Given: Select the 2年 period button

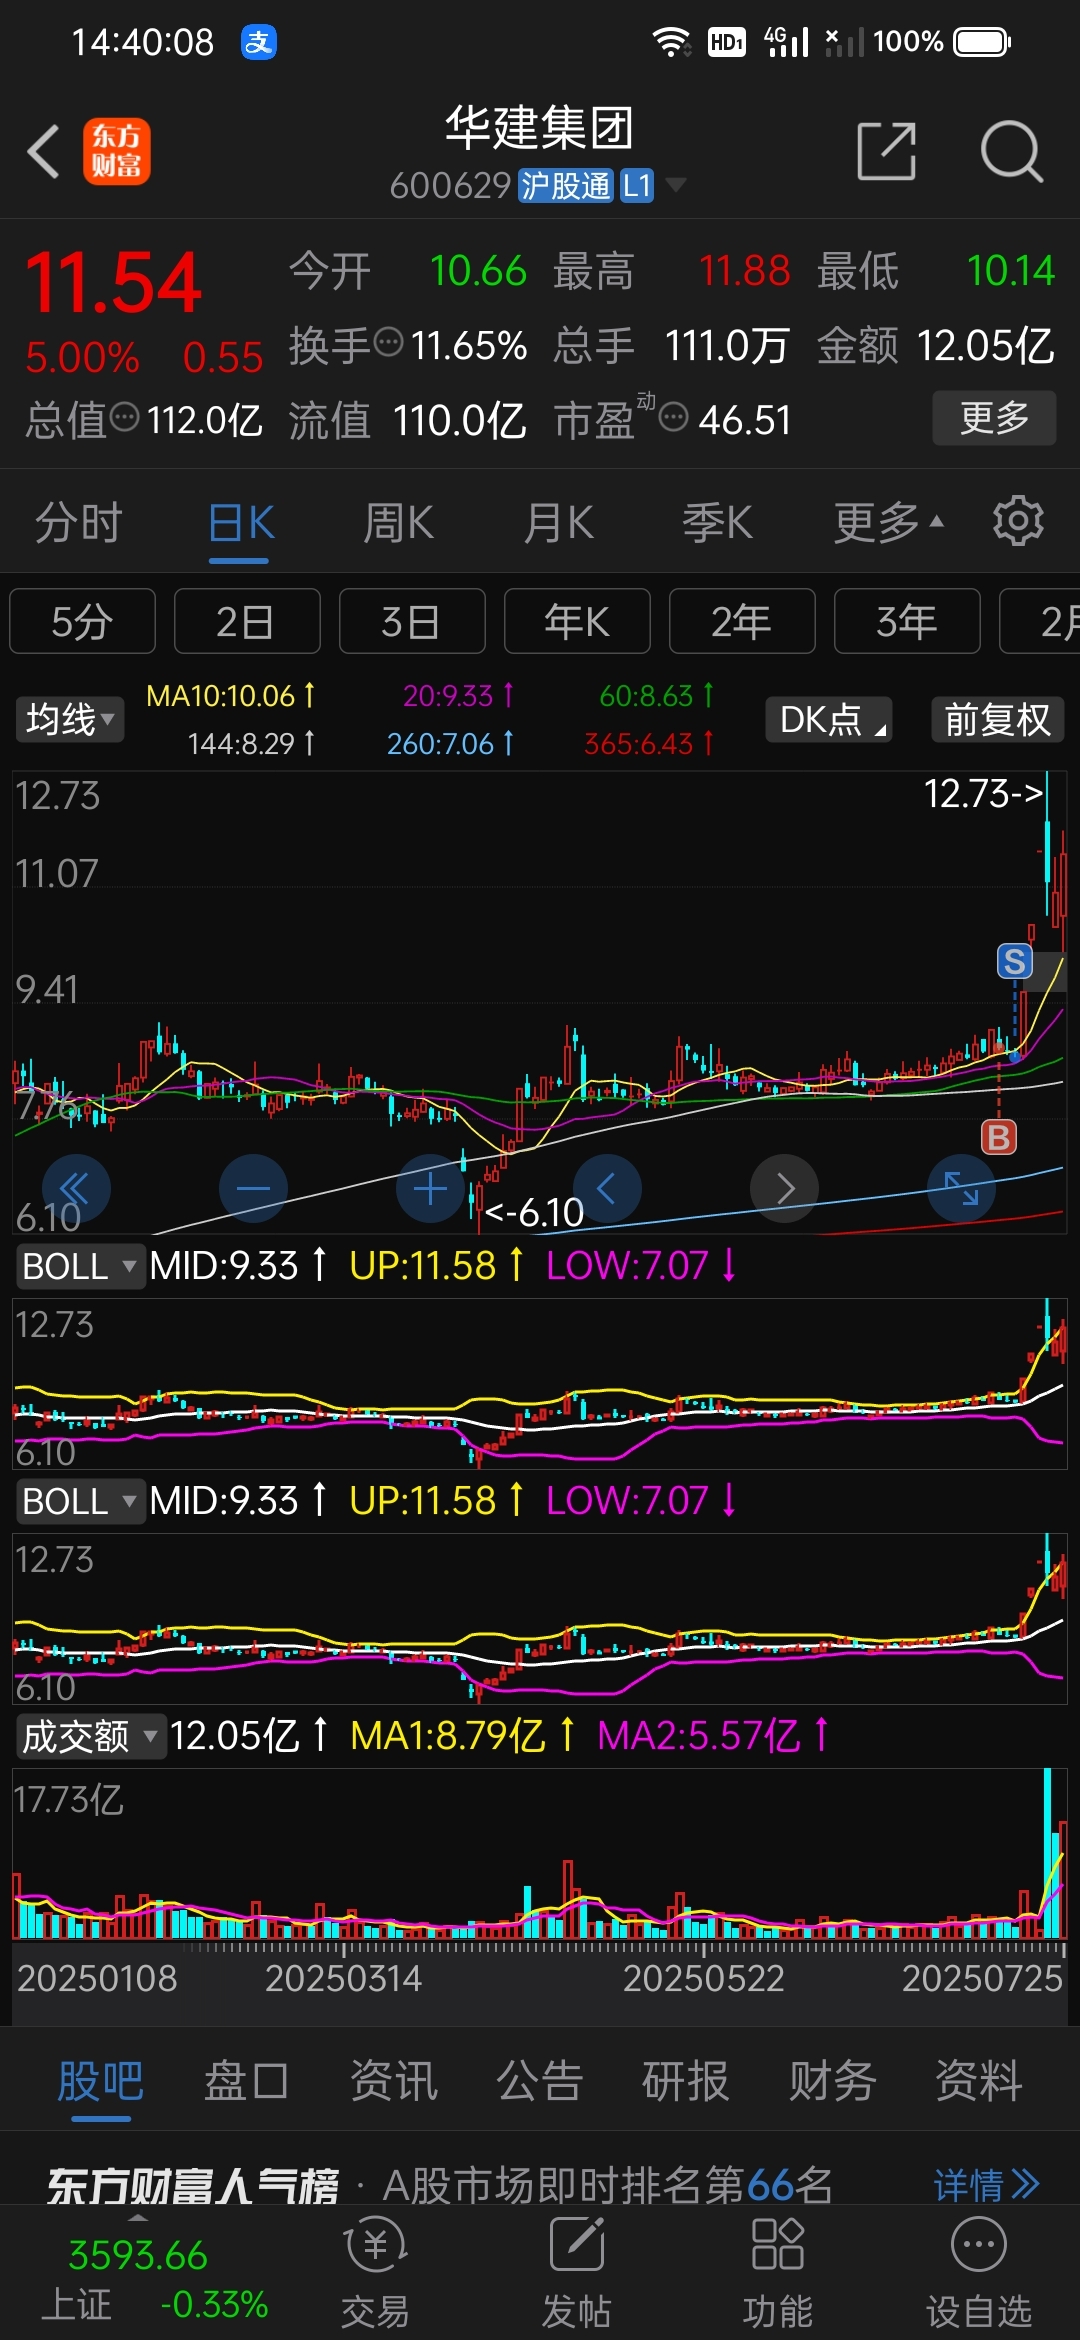Looking at the screenshot, I should (742, 621).
